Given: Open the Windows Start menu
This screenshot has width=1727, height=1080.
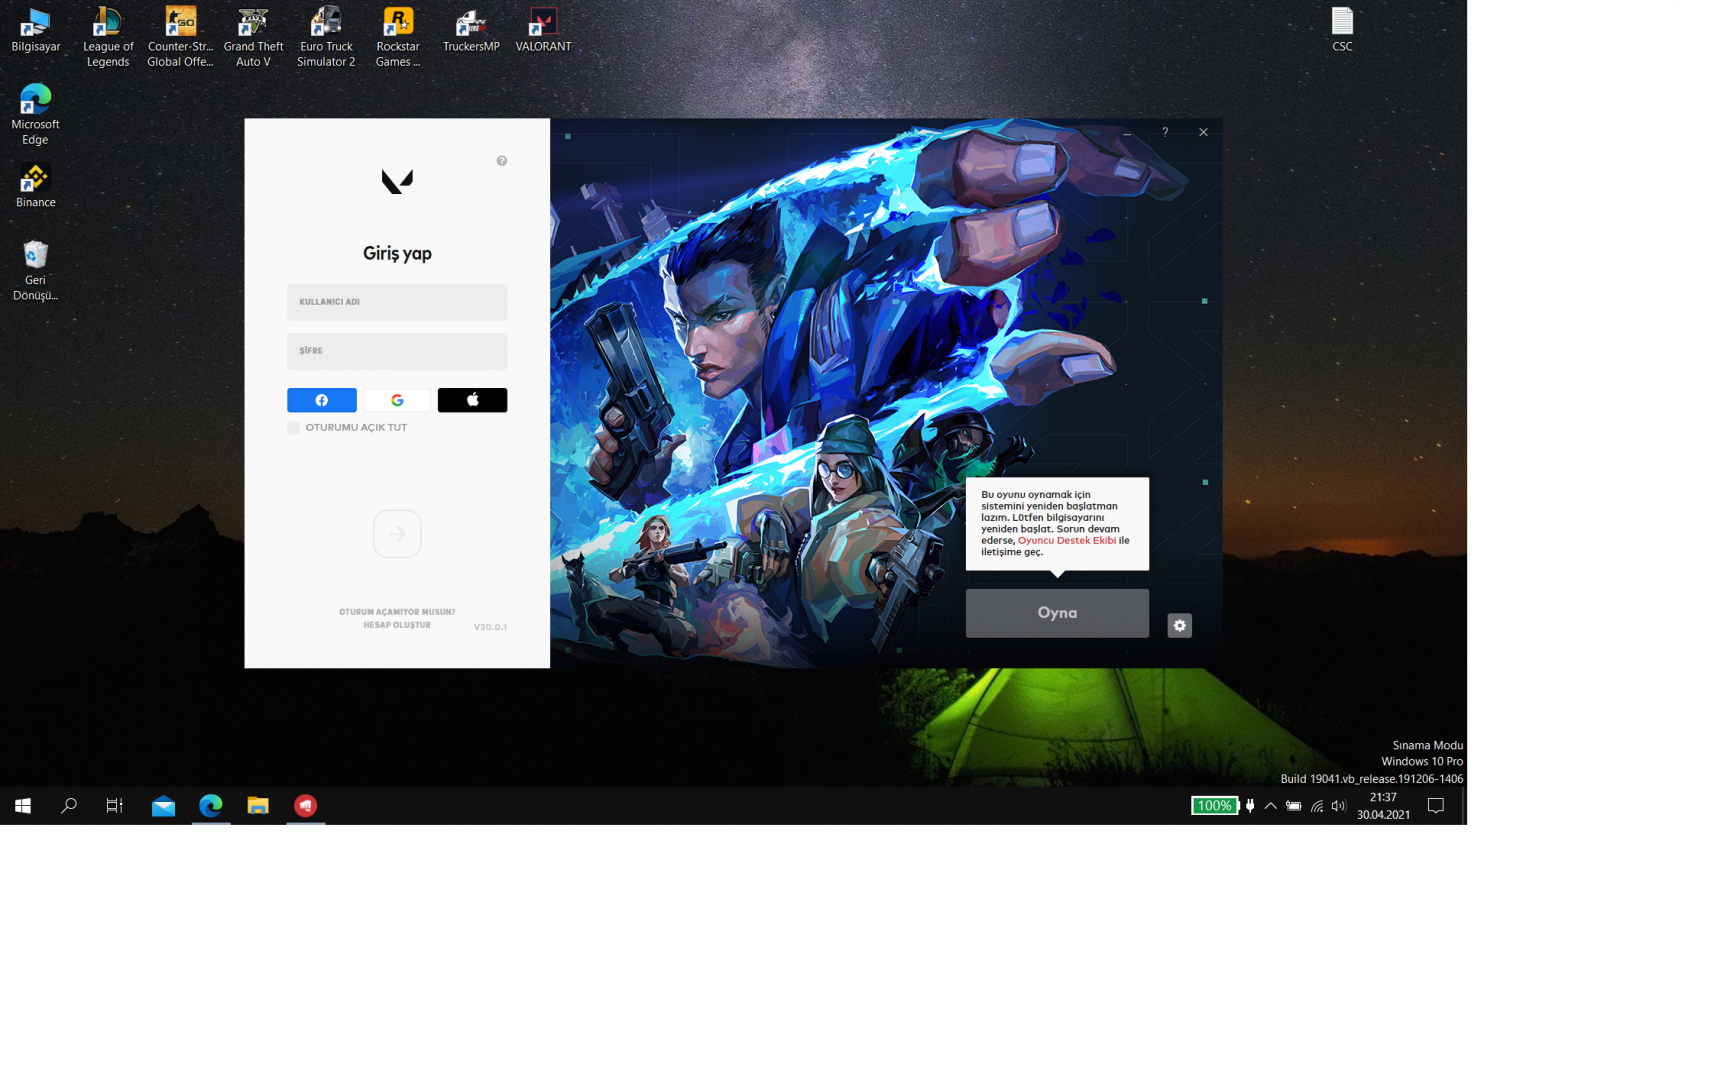Looking at the screenshot, I should 23,806.
